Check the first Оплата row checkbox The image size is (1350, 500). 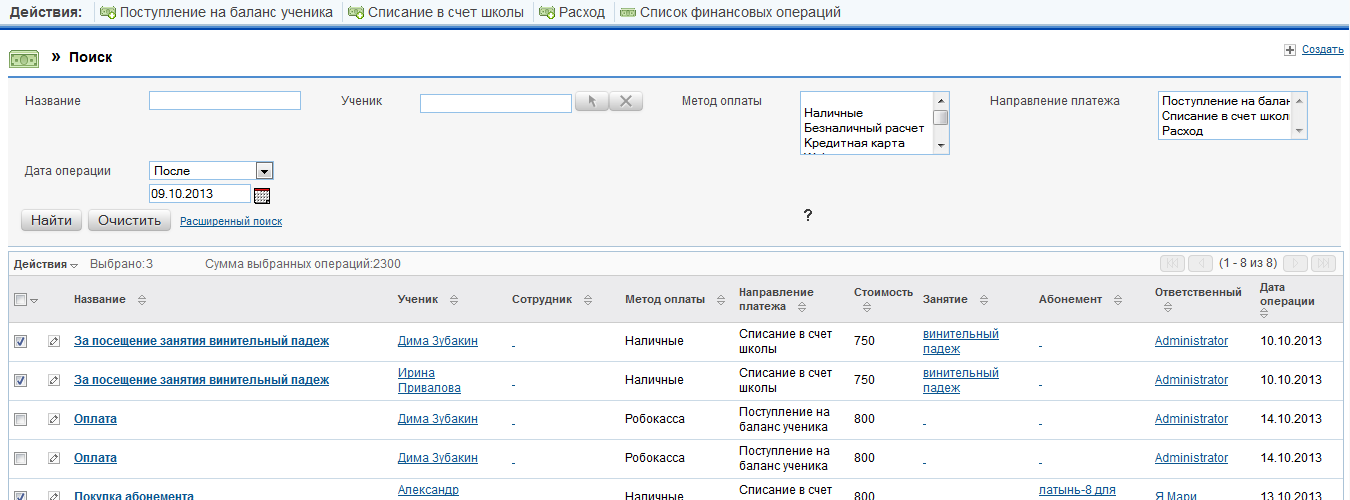point(21,419)
